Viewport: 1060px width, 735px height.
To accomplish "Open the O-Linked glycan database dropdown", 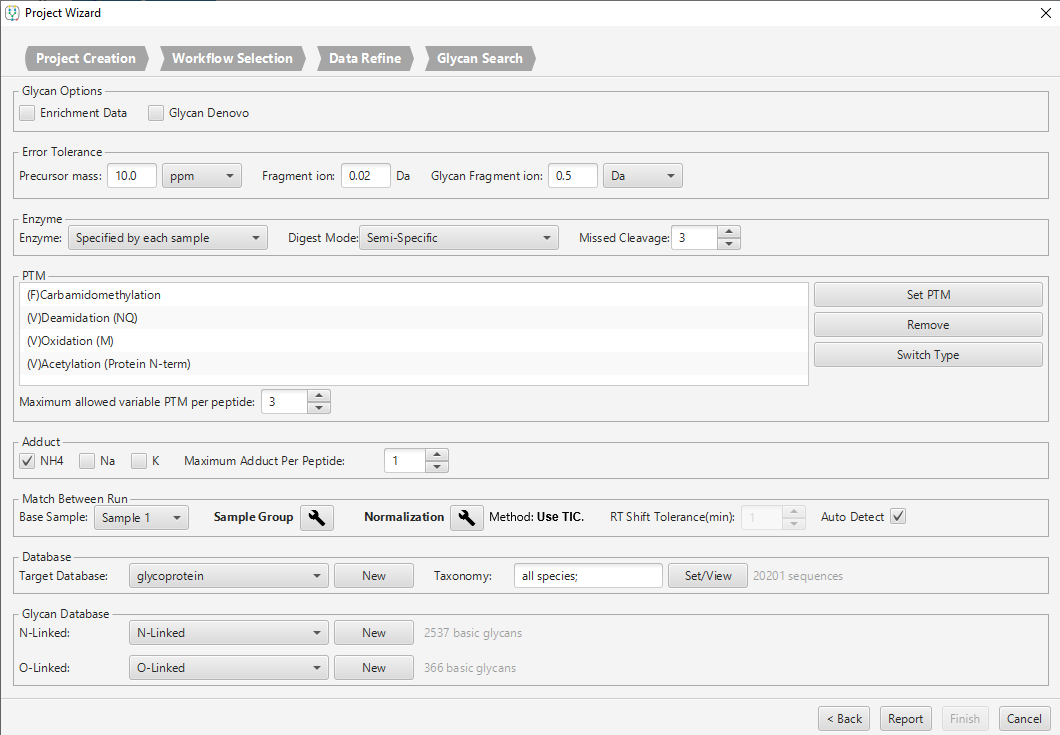I will tap(228, 668).
